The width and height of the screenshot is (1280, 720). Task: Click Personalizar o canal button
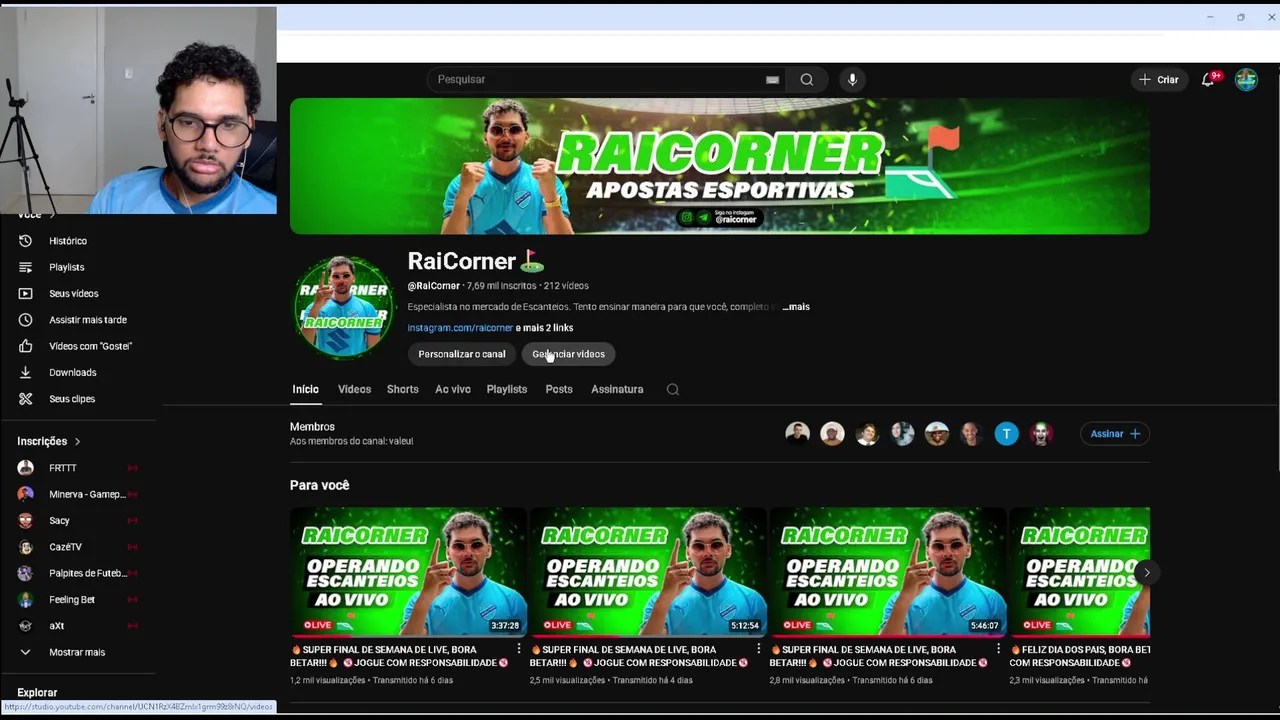[462, 354]
